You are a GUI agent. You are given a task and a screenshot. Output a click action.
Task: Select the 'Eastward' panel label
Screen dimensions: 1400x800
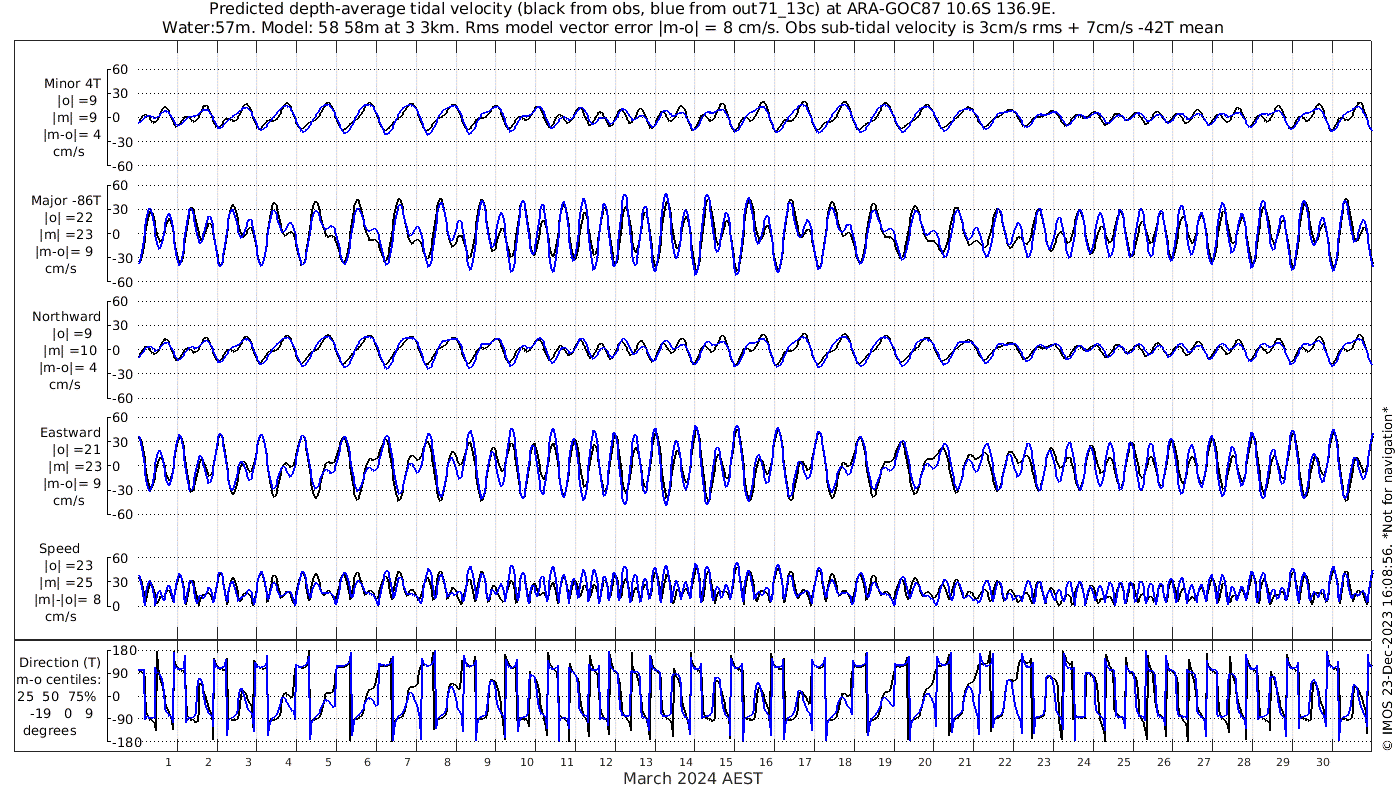70,433
